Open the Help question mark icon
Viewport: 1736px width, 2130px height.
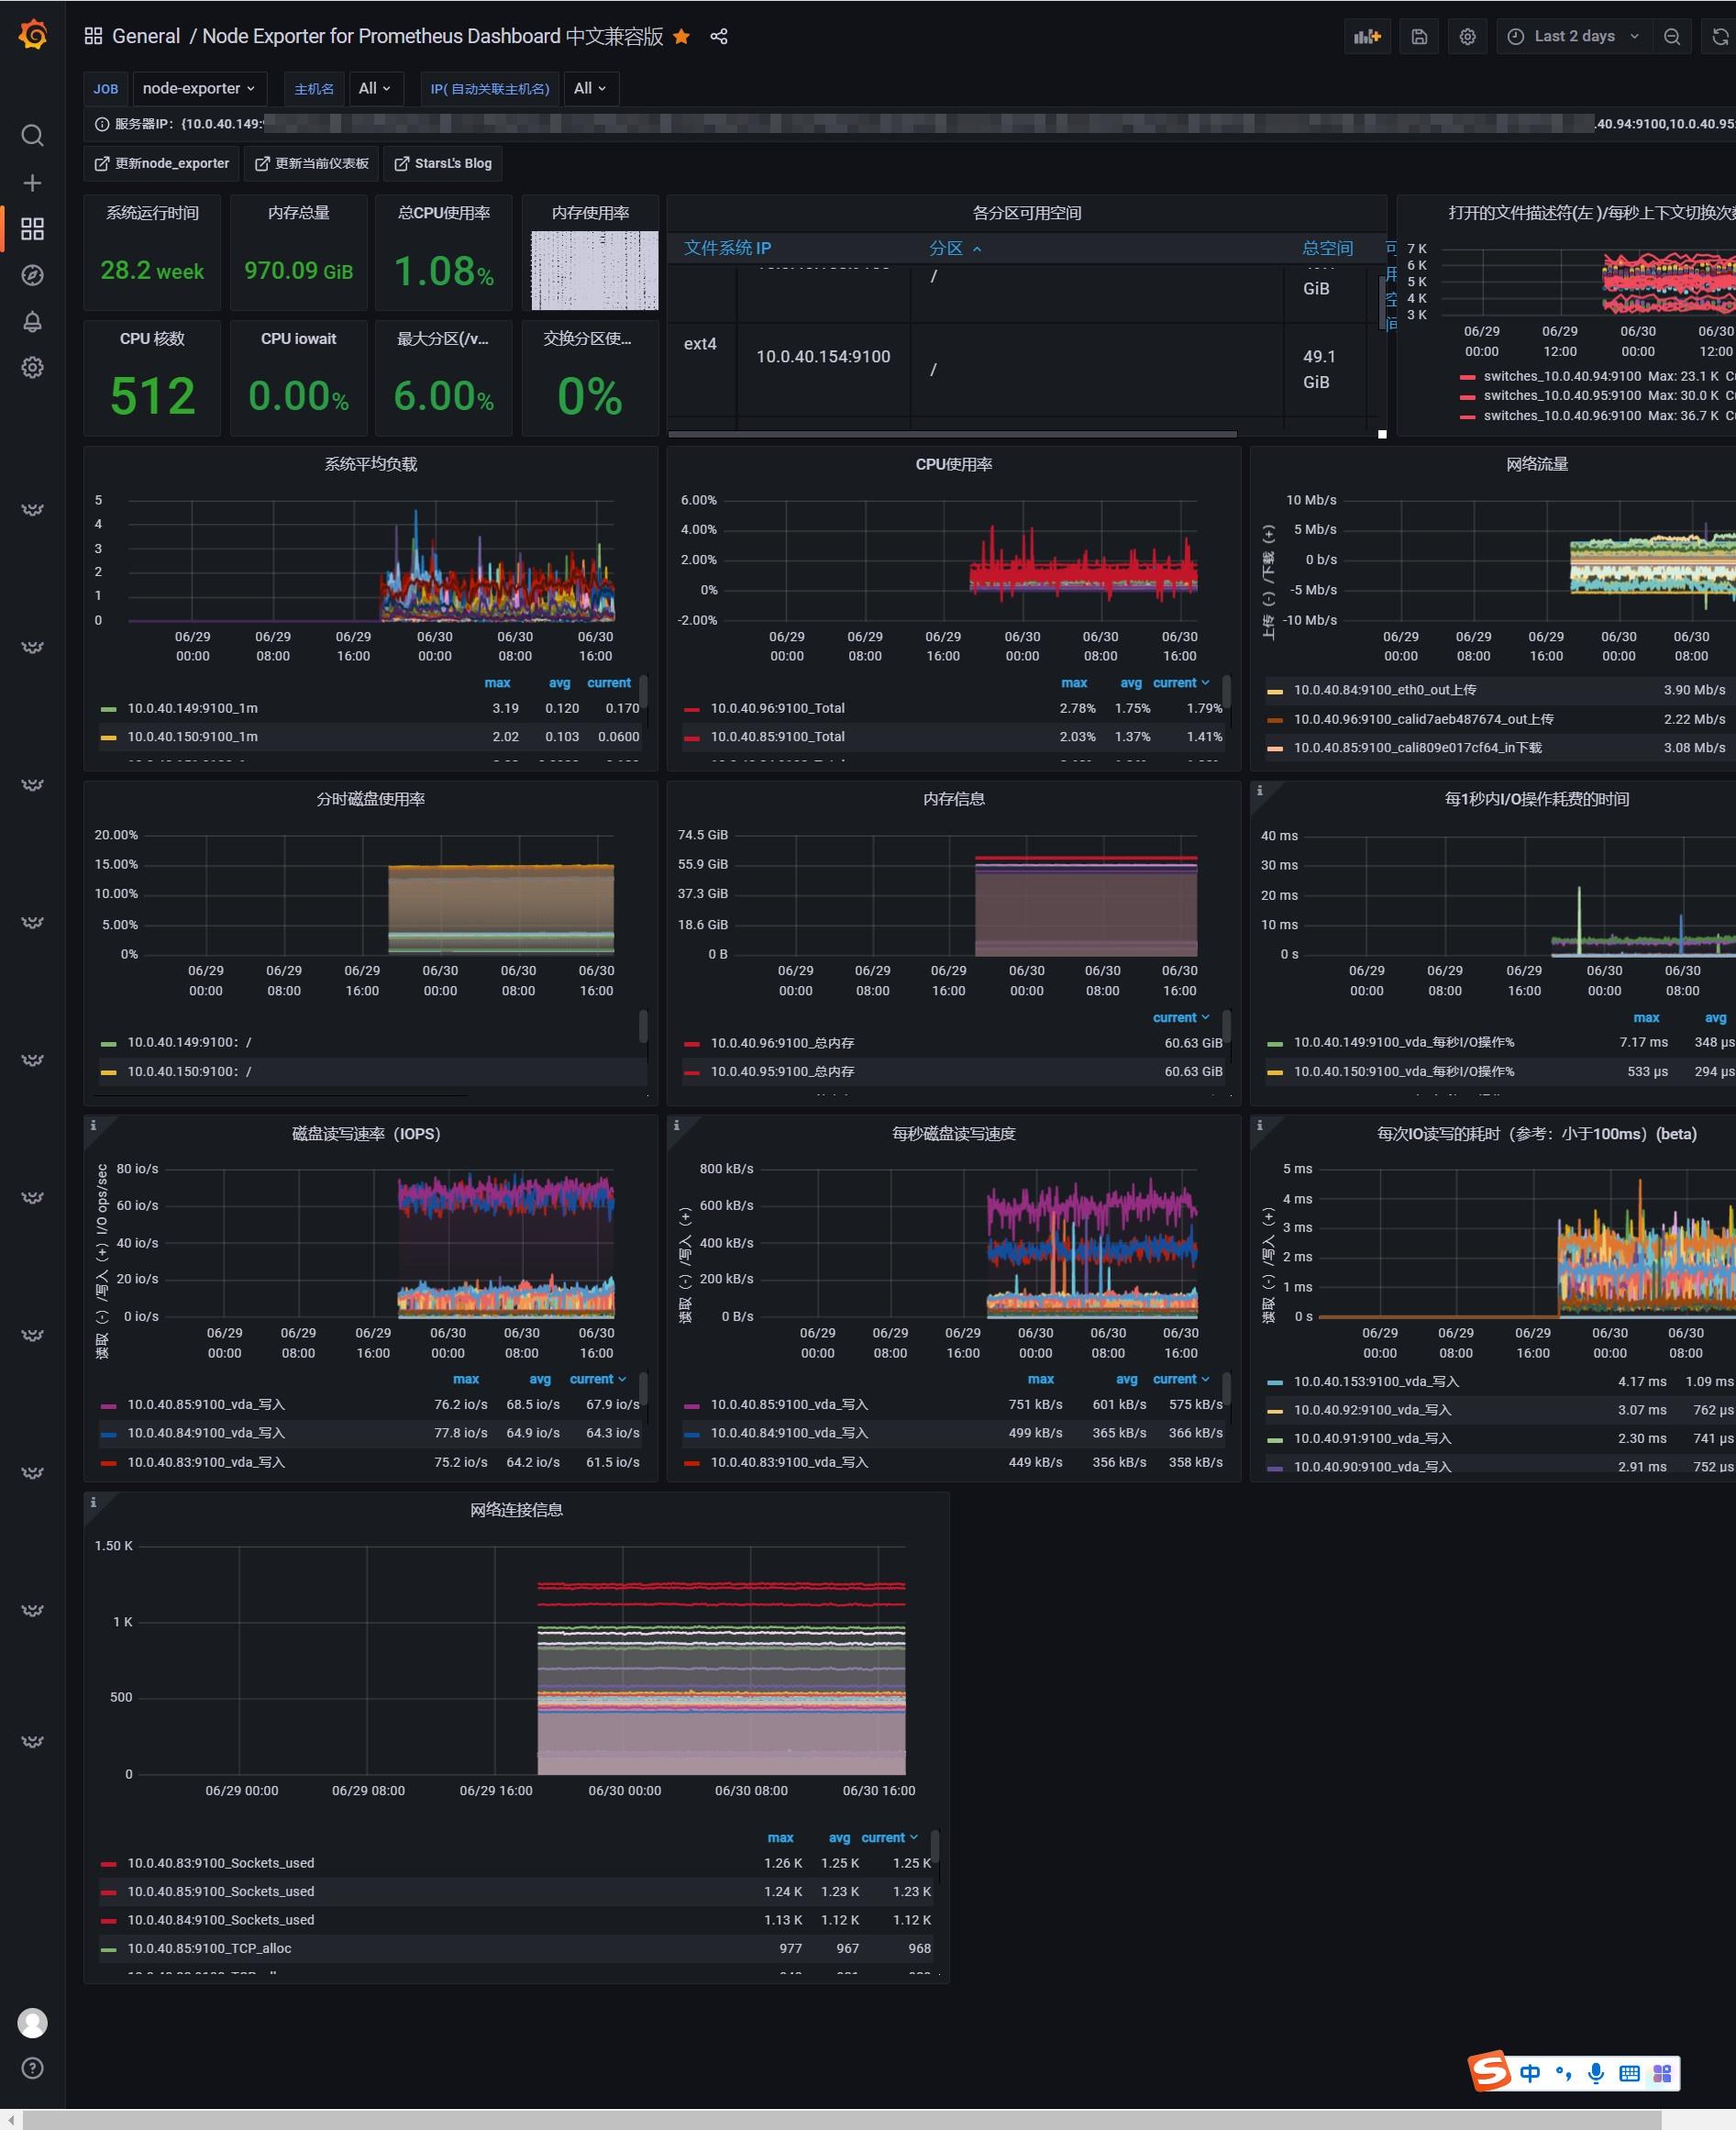[x=33, y=2069]
